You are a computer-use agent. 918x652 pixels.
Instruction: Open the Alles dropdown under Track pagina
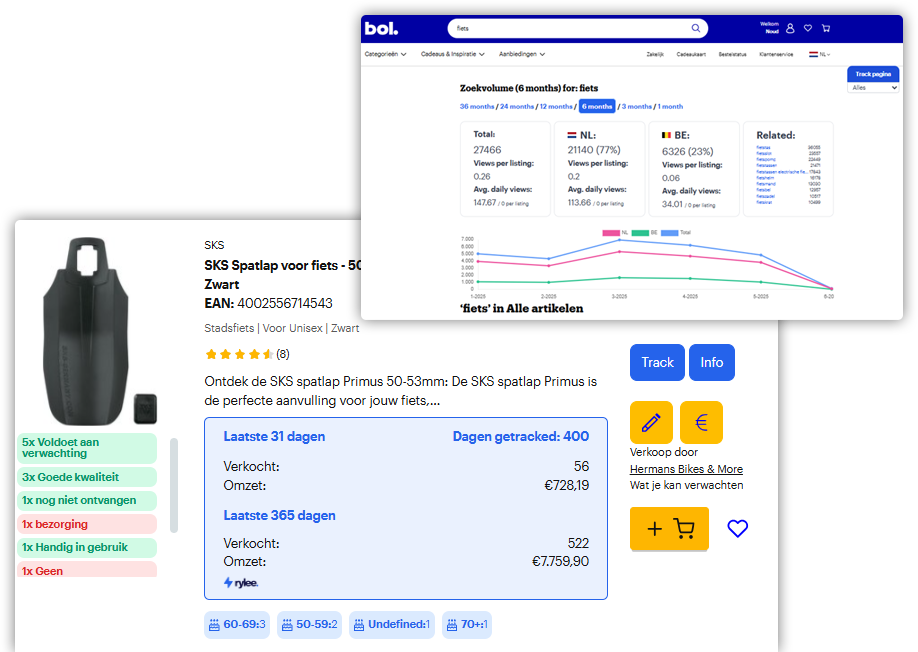pyautogui.click(x=874, y=87)
